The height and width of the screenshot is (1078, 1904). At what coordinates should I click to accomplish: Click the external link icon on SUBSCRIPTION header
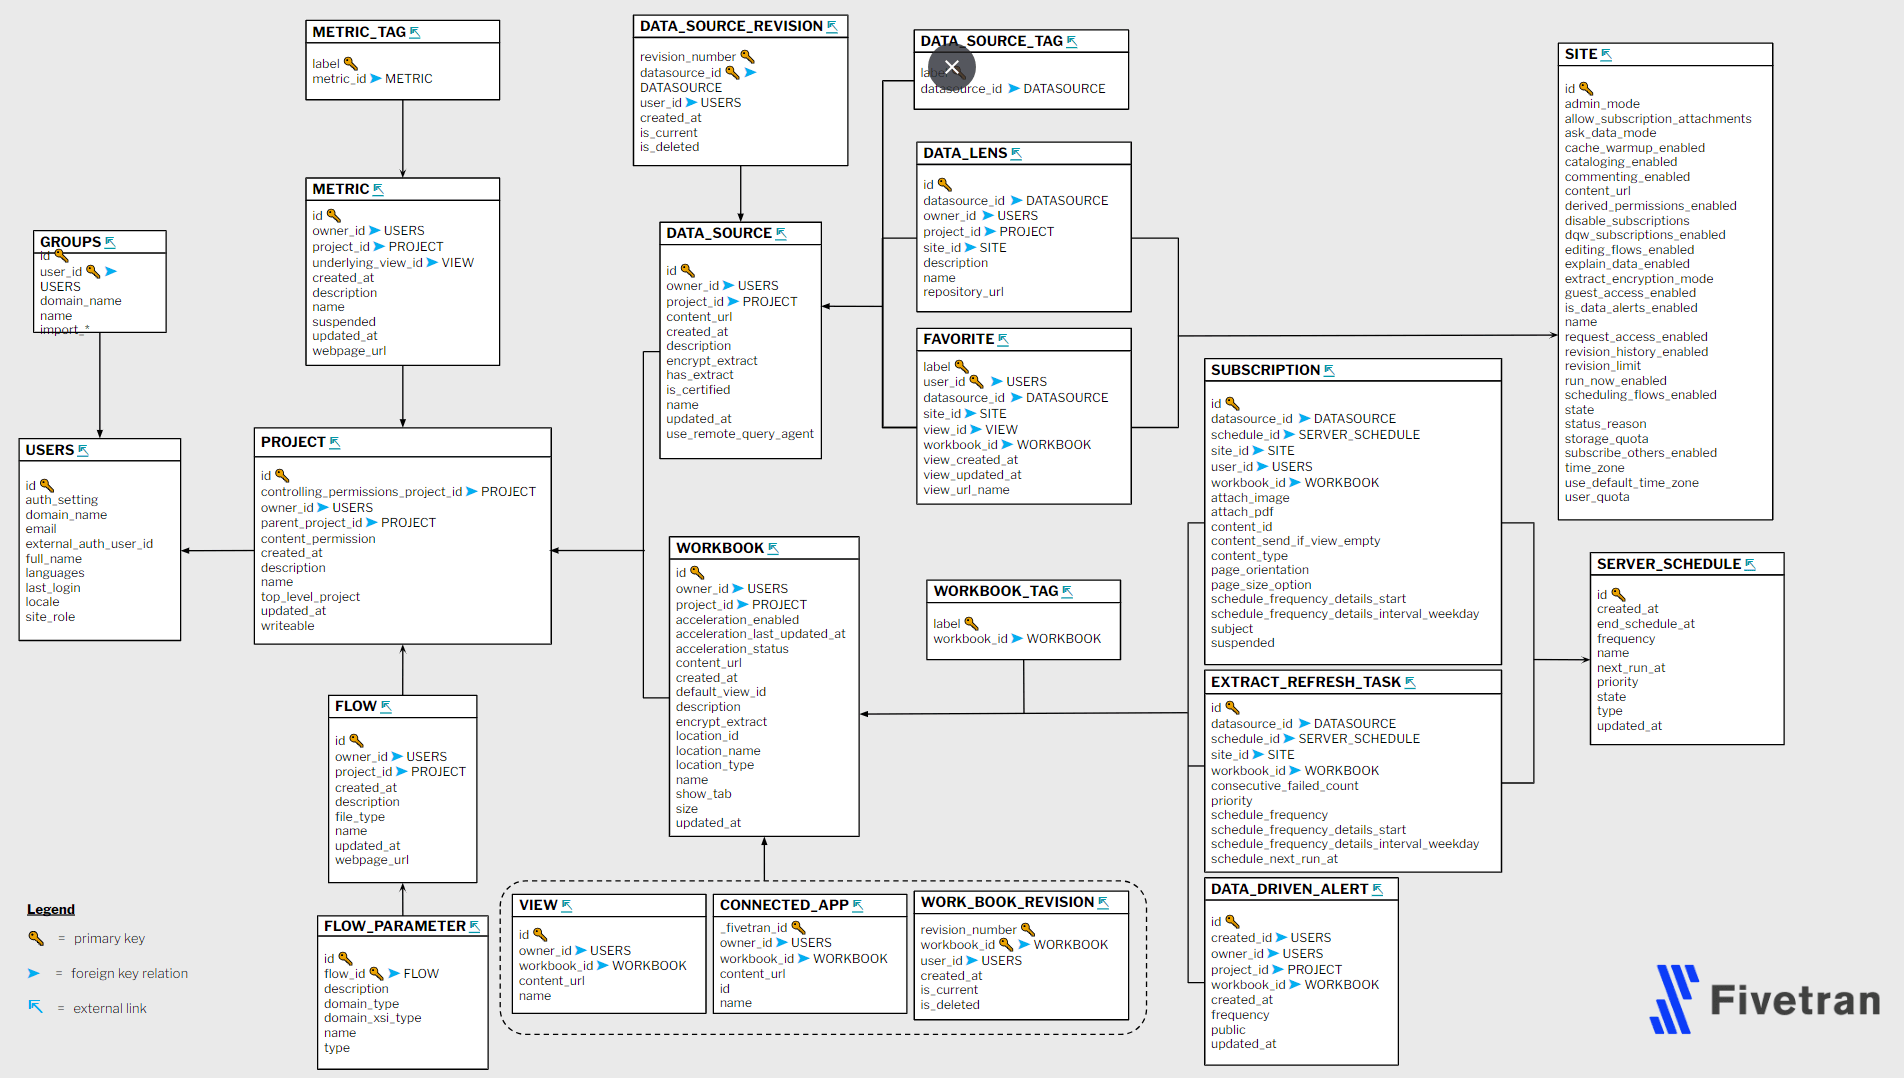click(x=1330, y=370)
